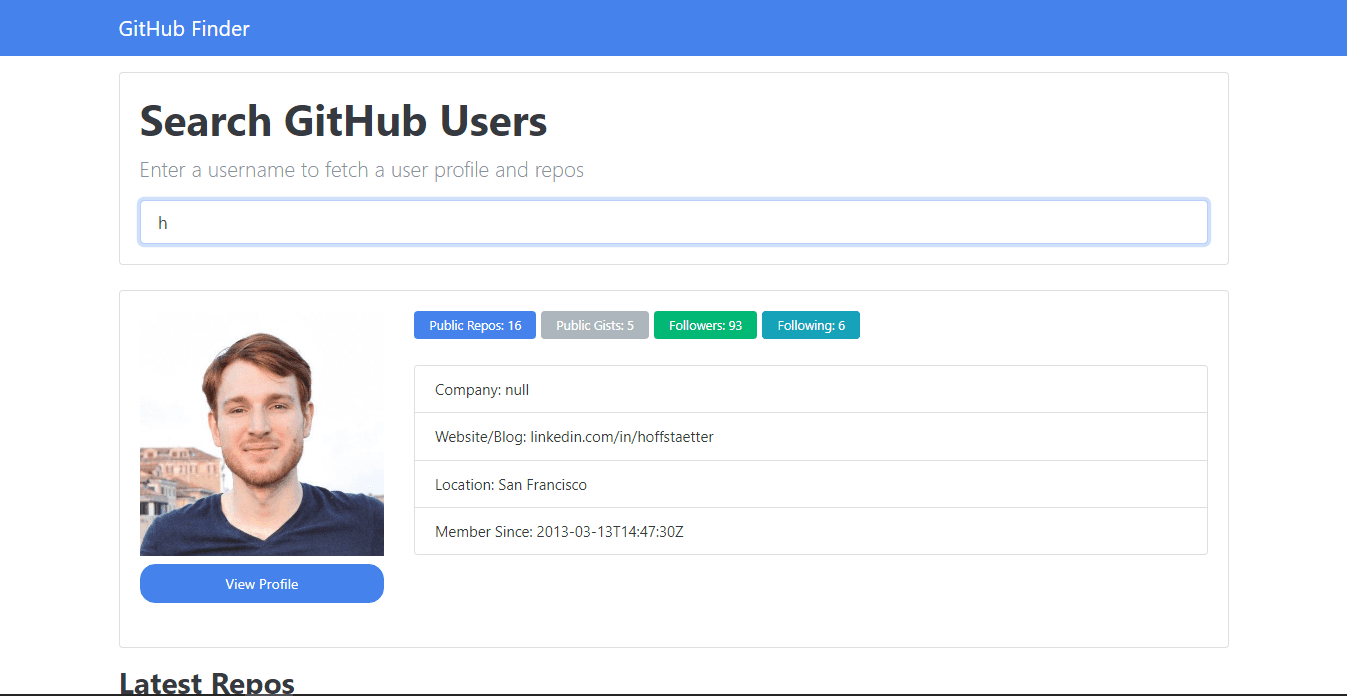Select the user's profile avatar photo
1347x696 pixels.
click(x=262, y=433)
